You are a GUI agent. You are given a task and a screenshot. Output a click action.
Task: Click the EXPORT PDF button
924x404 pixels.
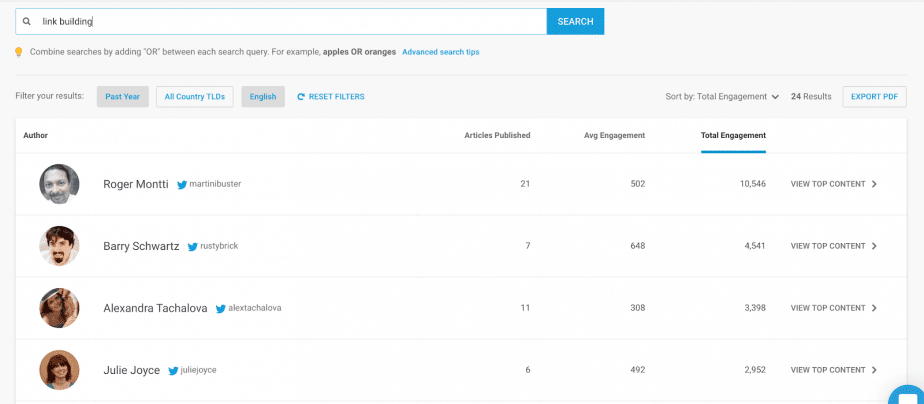[x=874, y=97]
